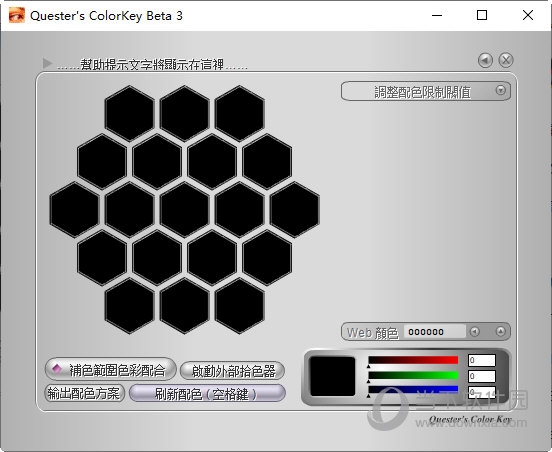This screenshot has width=552, height=452.
Task: Expand the 調整配色限制閾值 dropdown arrow
Action: coord(500,90)
